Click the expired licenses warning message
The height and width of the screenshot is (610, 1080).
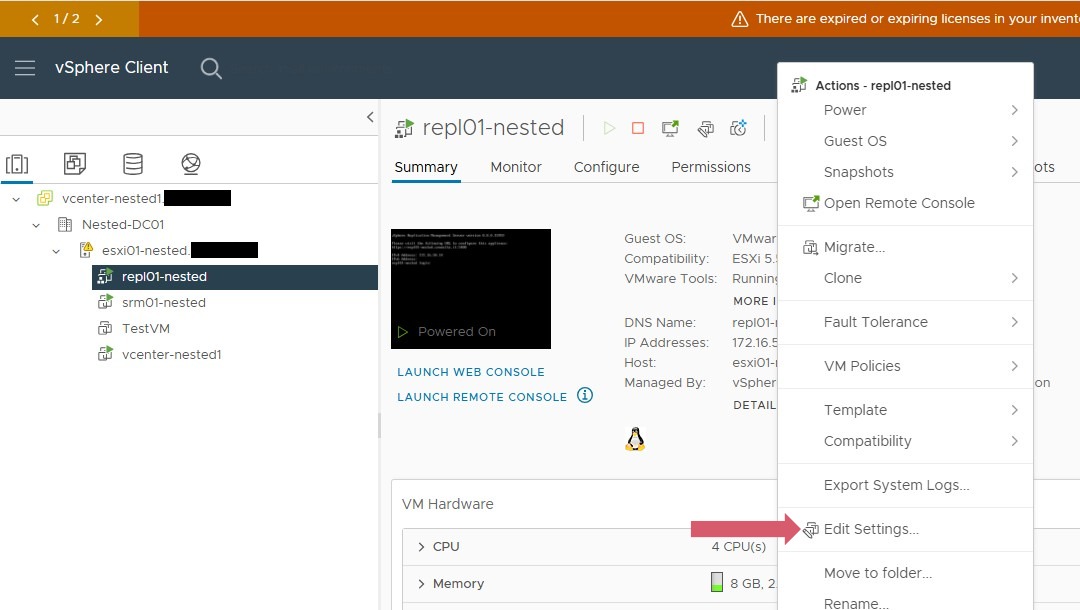(x=917, y=19)
